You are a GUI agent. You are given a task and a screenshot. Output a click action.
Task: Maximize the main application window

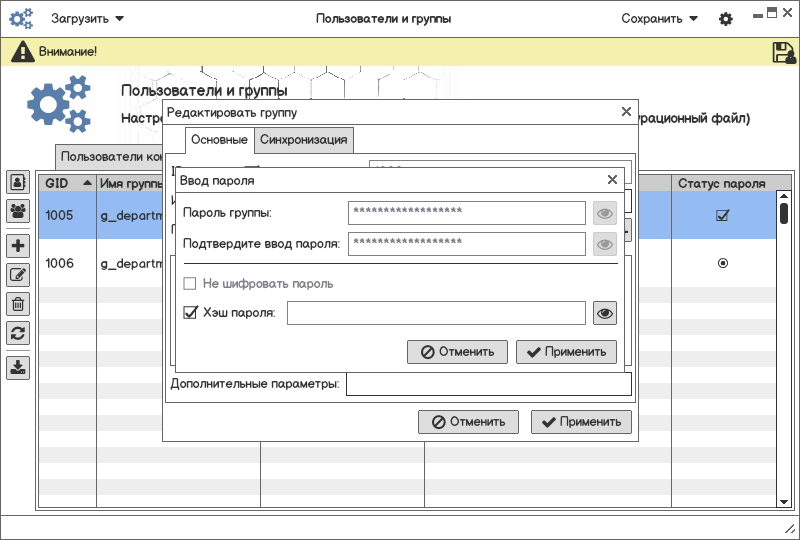click(x=772, y=13)
